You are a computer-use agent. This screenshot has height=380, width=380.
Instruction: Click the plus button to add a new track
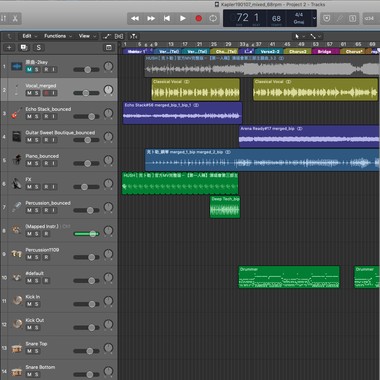coord(9,48)
